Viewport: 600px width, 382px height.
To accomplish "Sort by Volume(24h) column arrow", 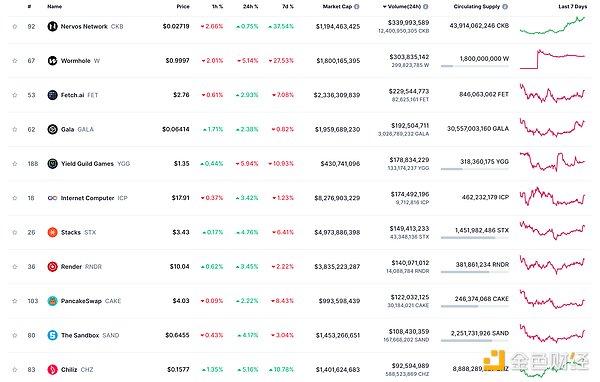I will pyautogui.click(x=385, y=7).
